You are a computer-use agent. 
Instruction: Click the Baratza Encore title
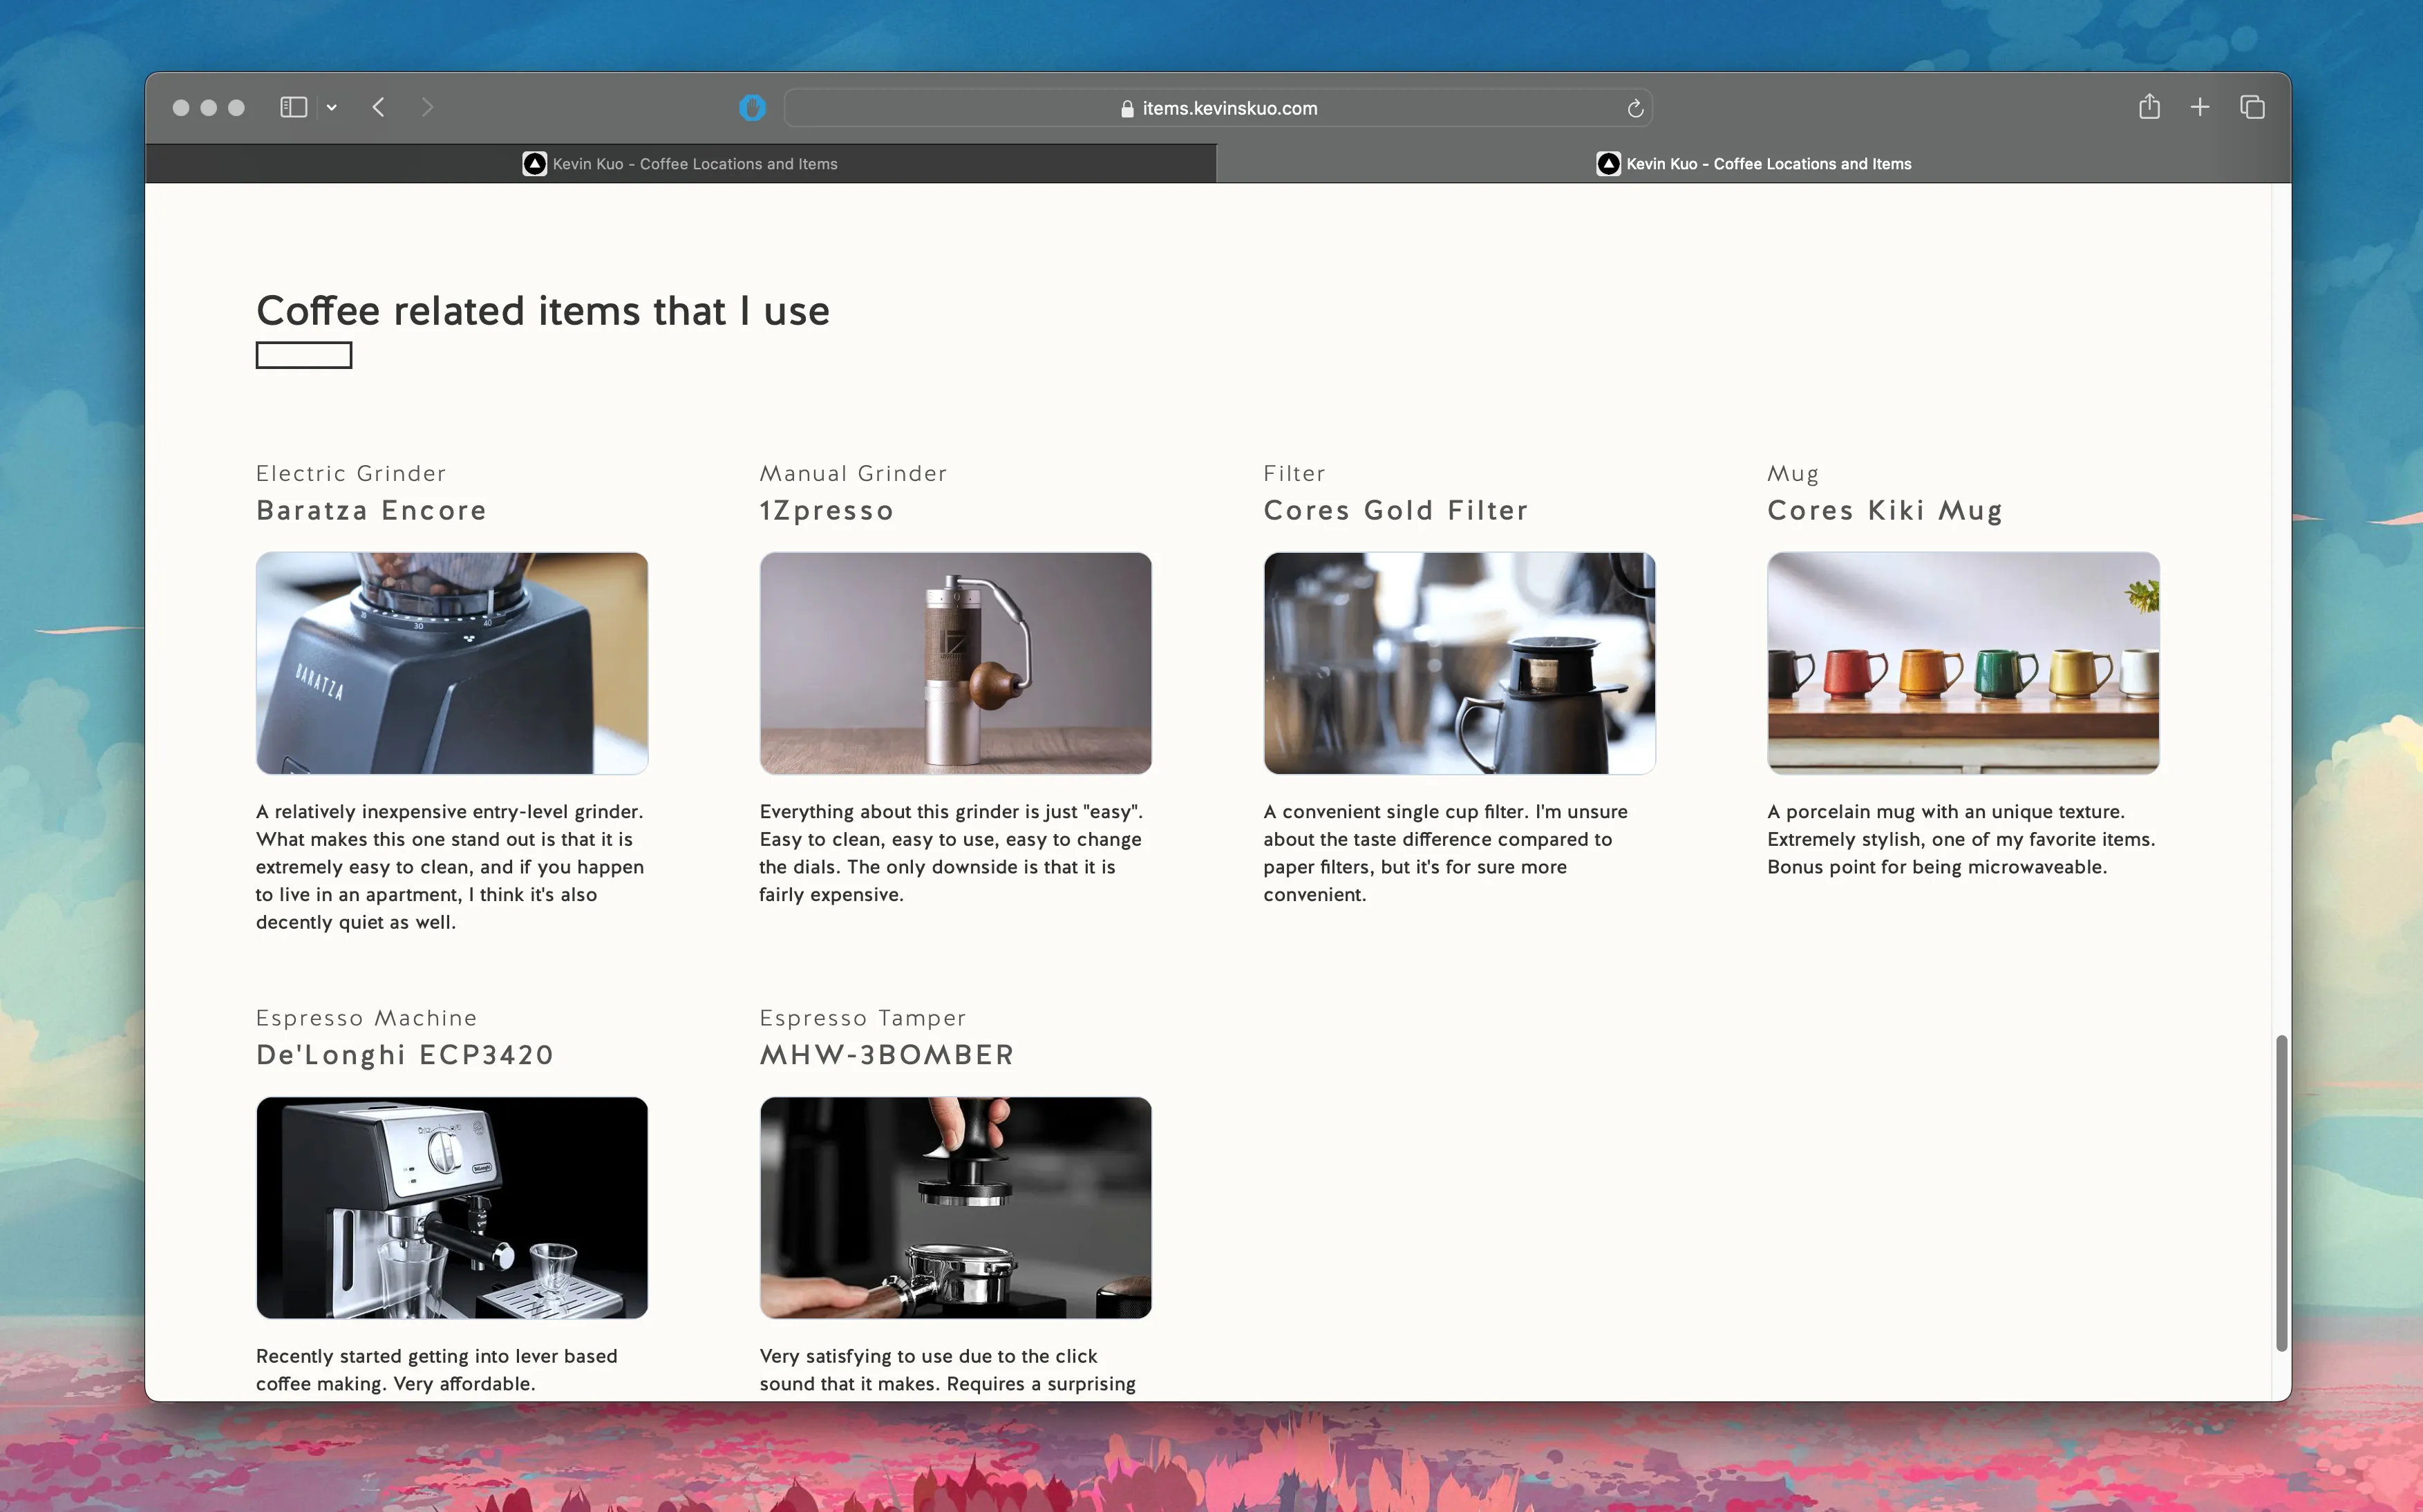[371, 510]
